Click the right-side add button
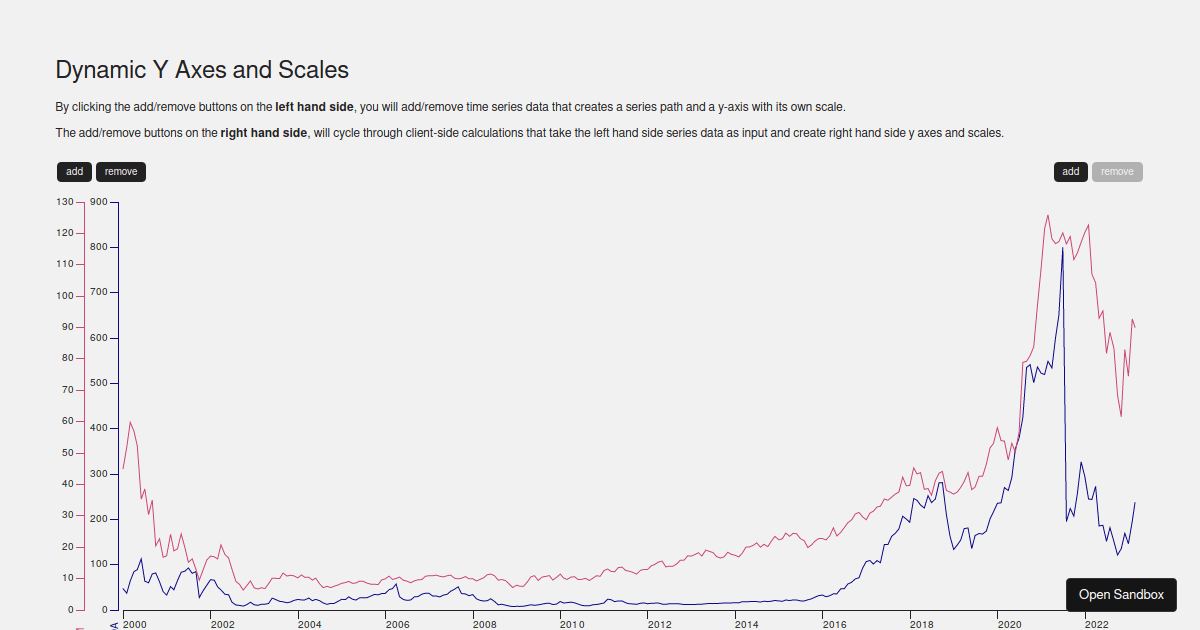1200x630 pixels. [x=1070, y=171]
